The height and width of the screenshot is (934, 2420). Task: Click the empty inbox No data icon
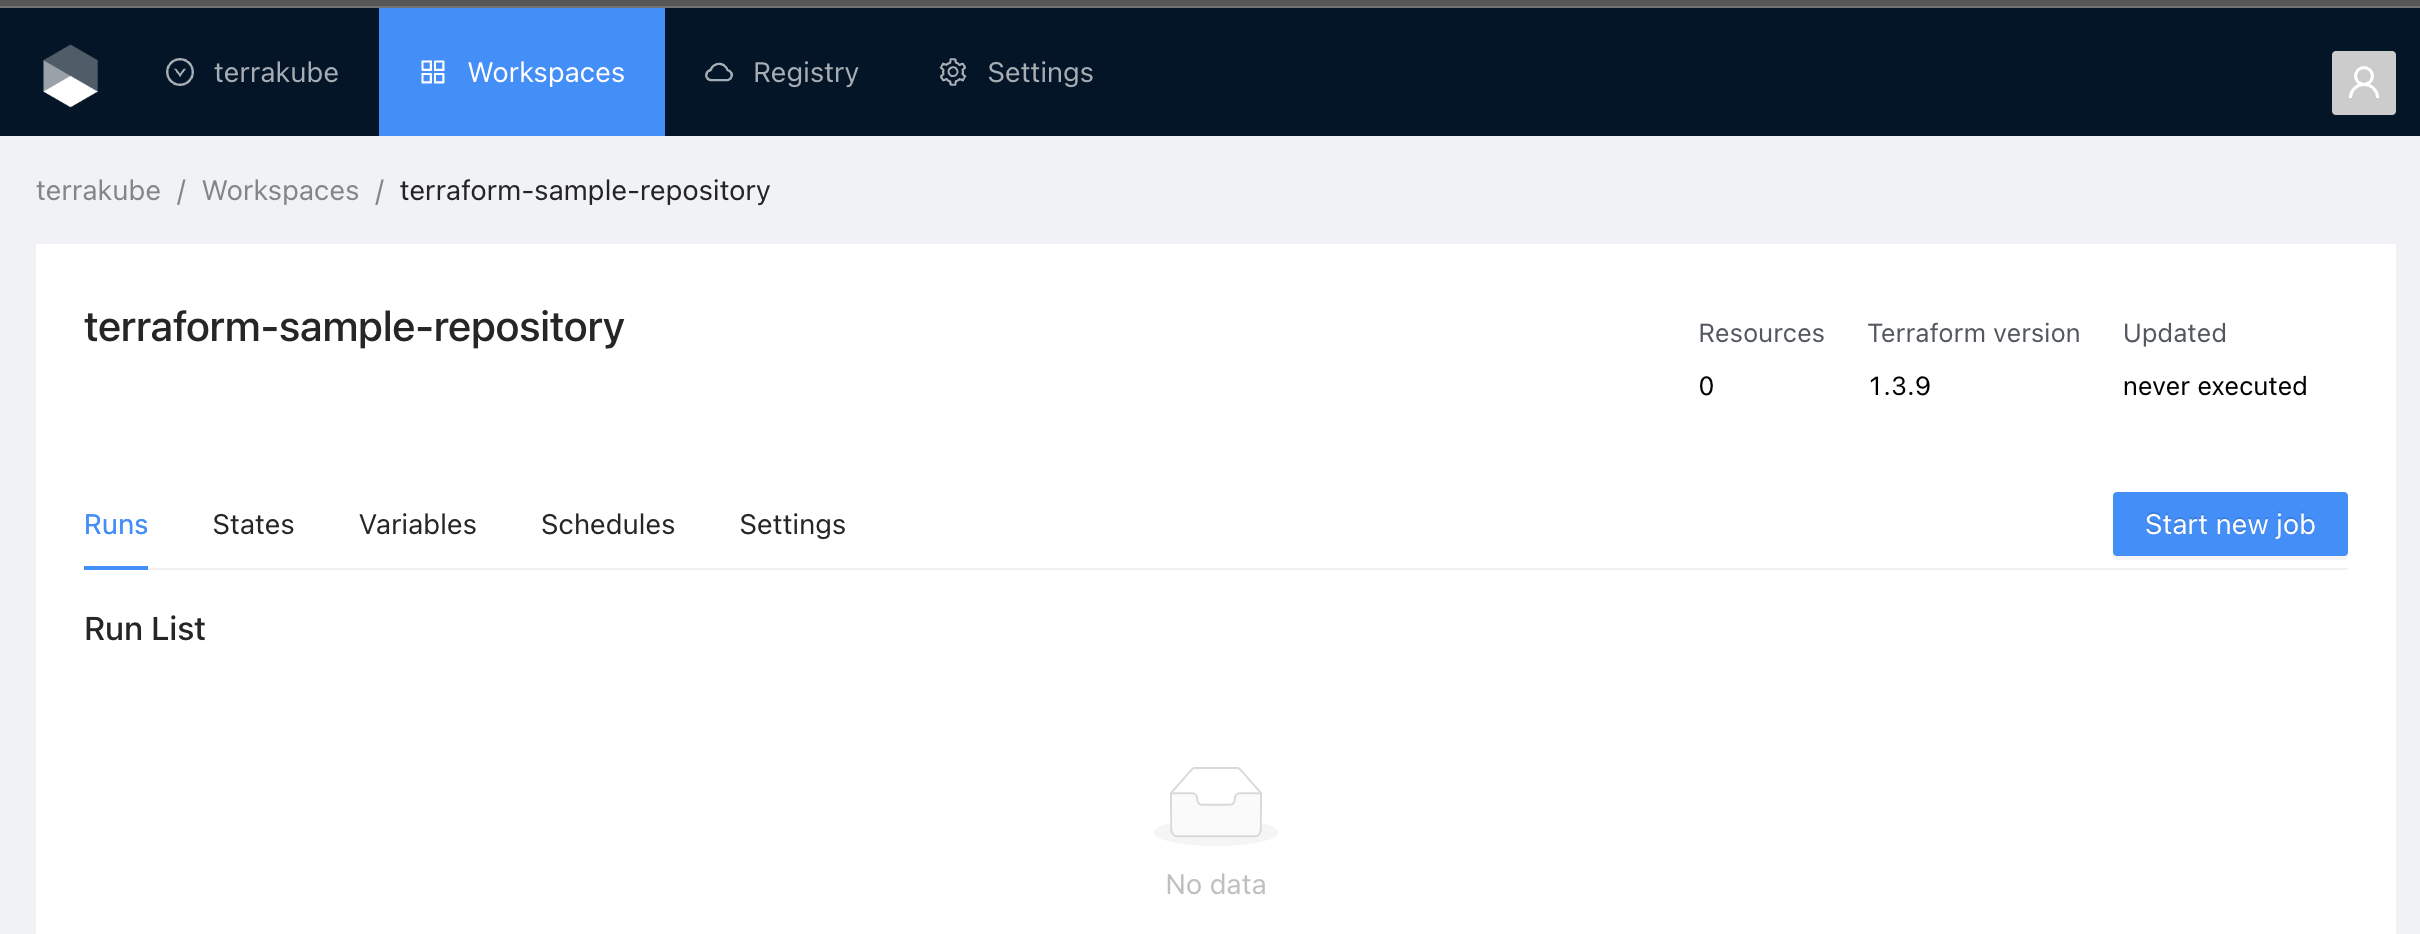pyautogui.click(x=1215, y=804)
